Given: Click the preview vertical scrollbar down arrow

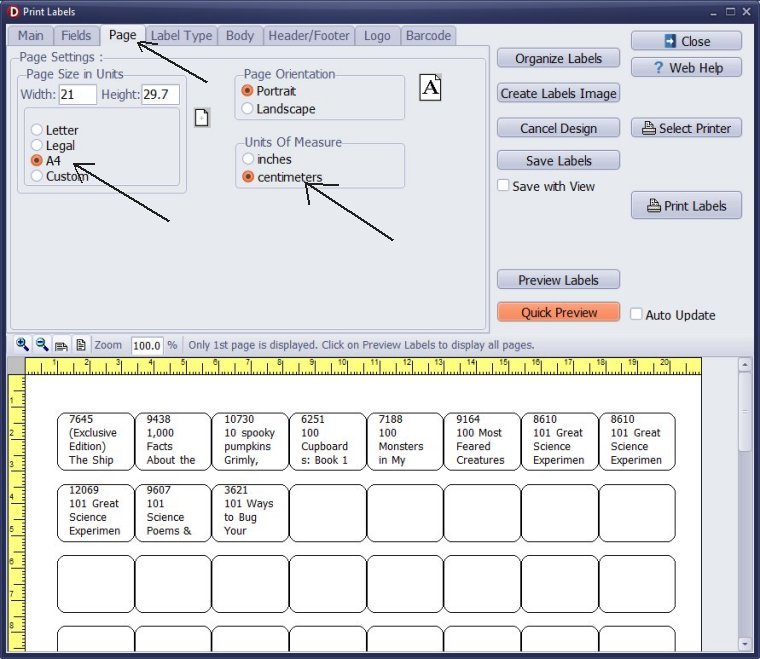Looking at the screenshot, I should tap(744, 643).
